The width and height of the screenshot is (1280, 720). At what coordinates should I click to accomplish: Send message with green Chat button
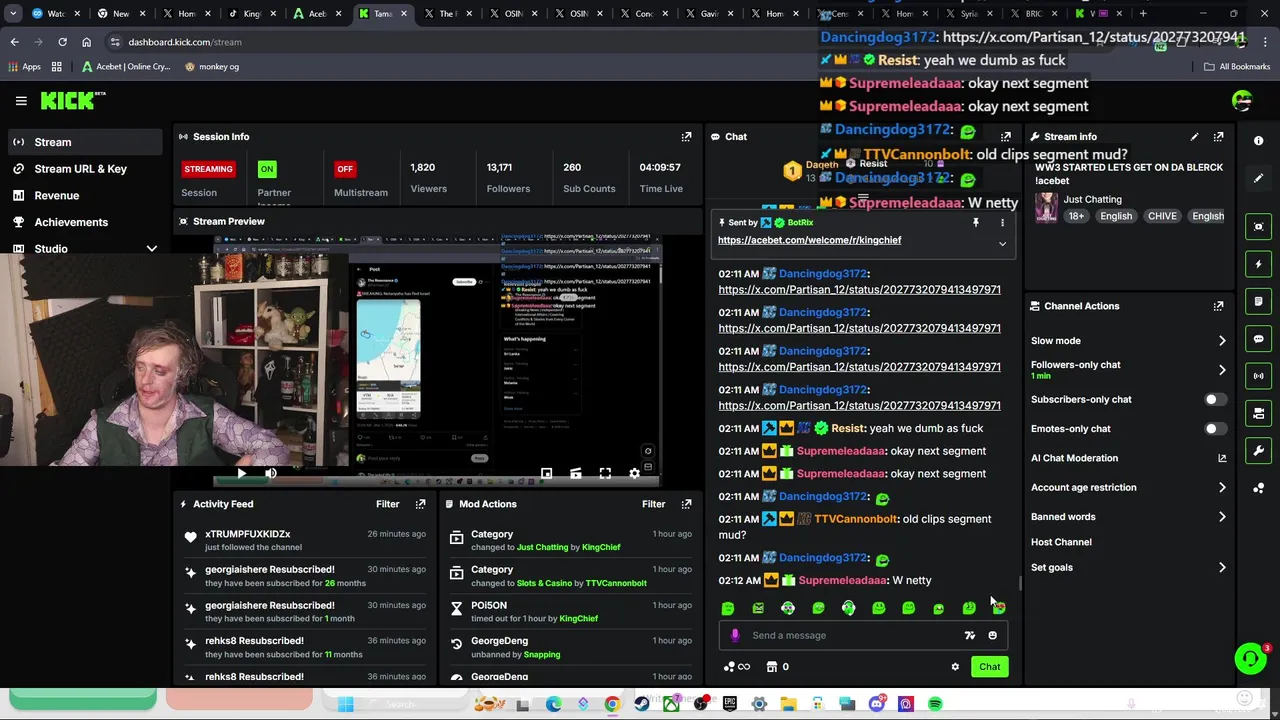989,667
